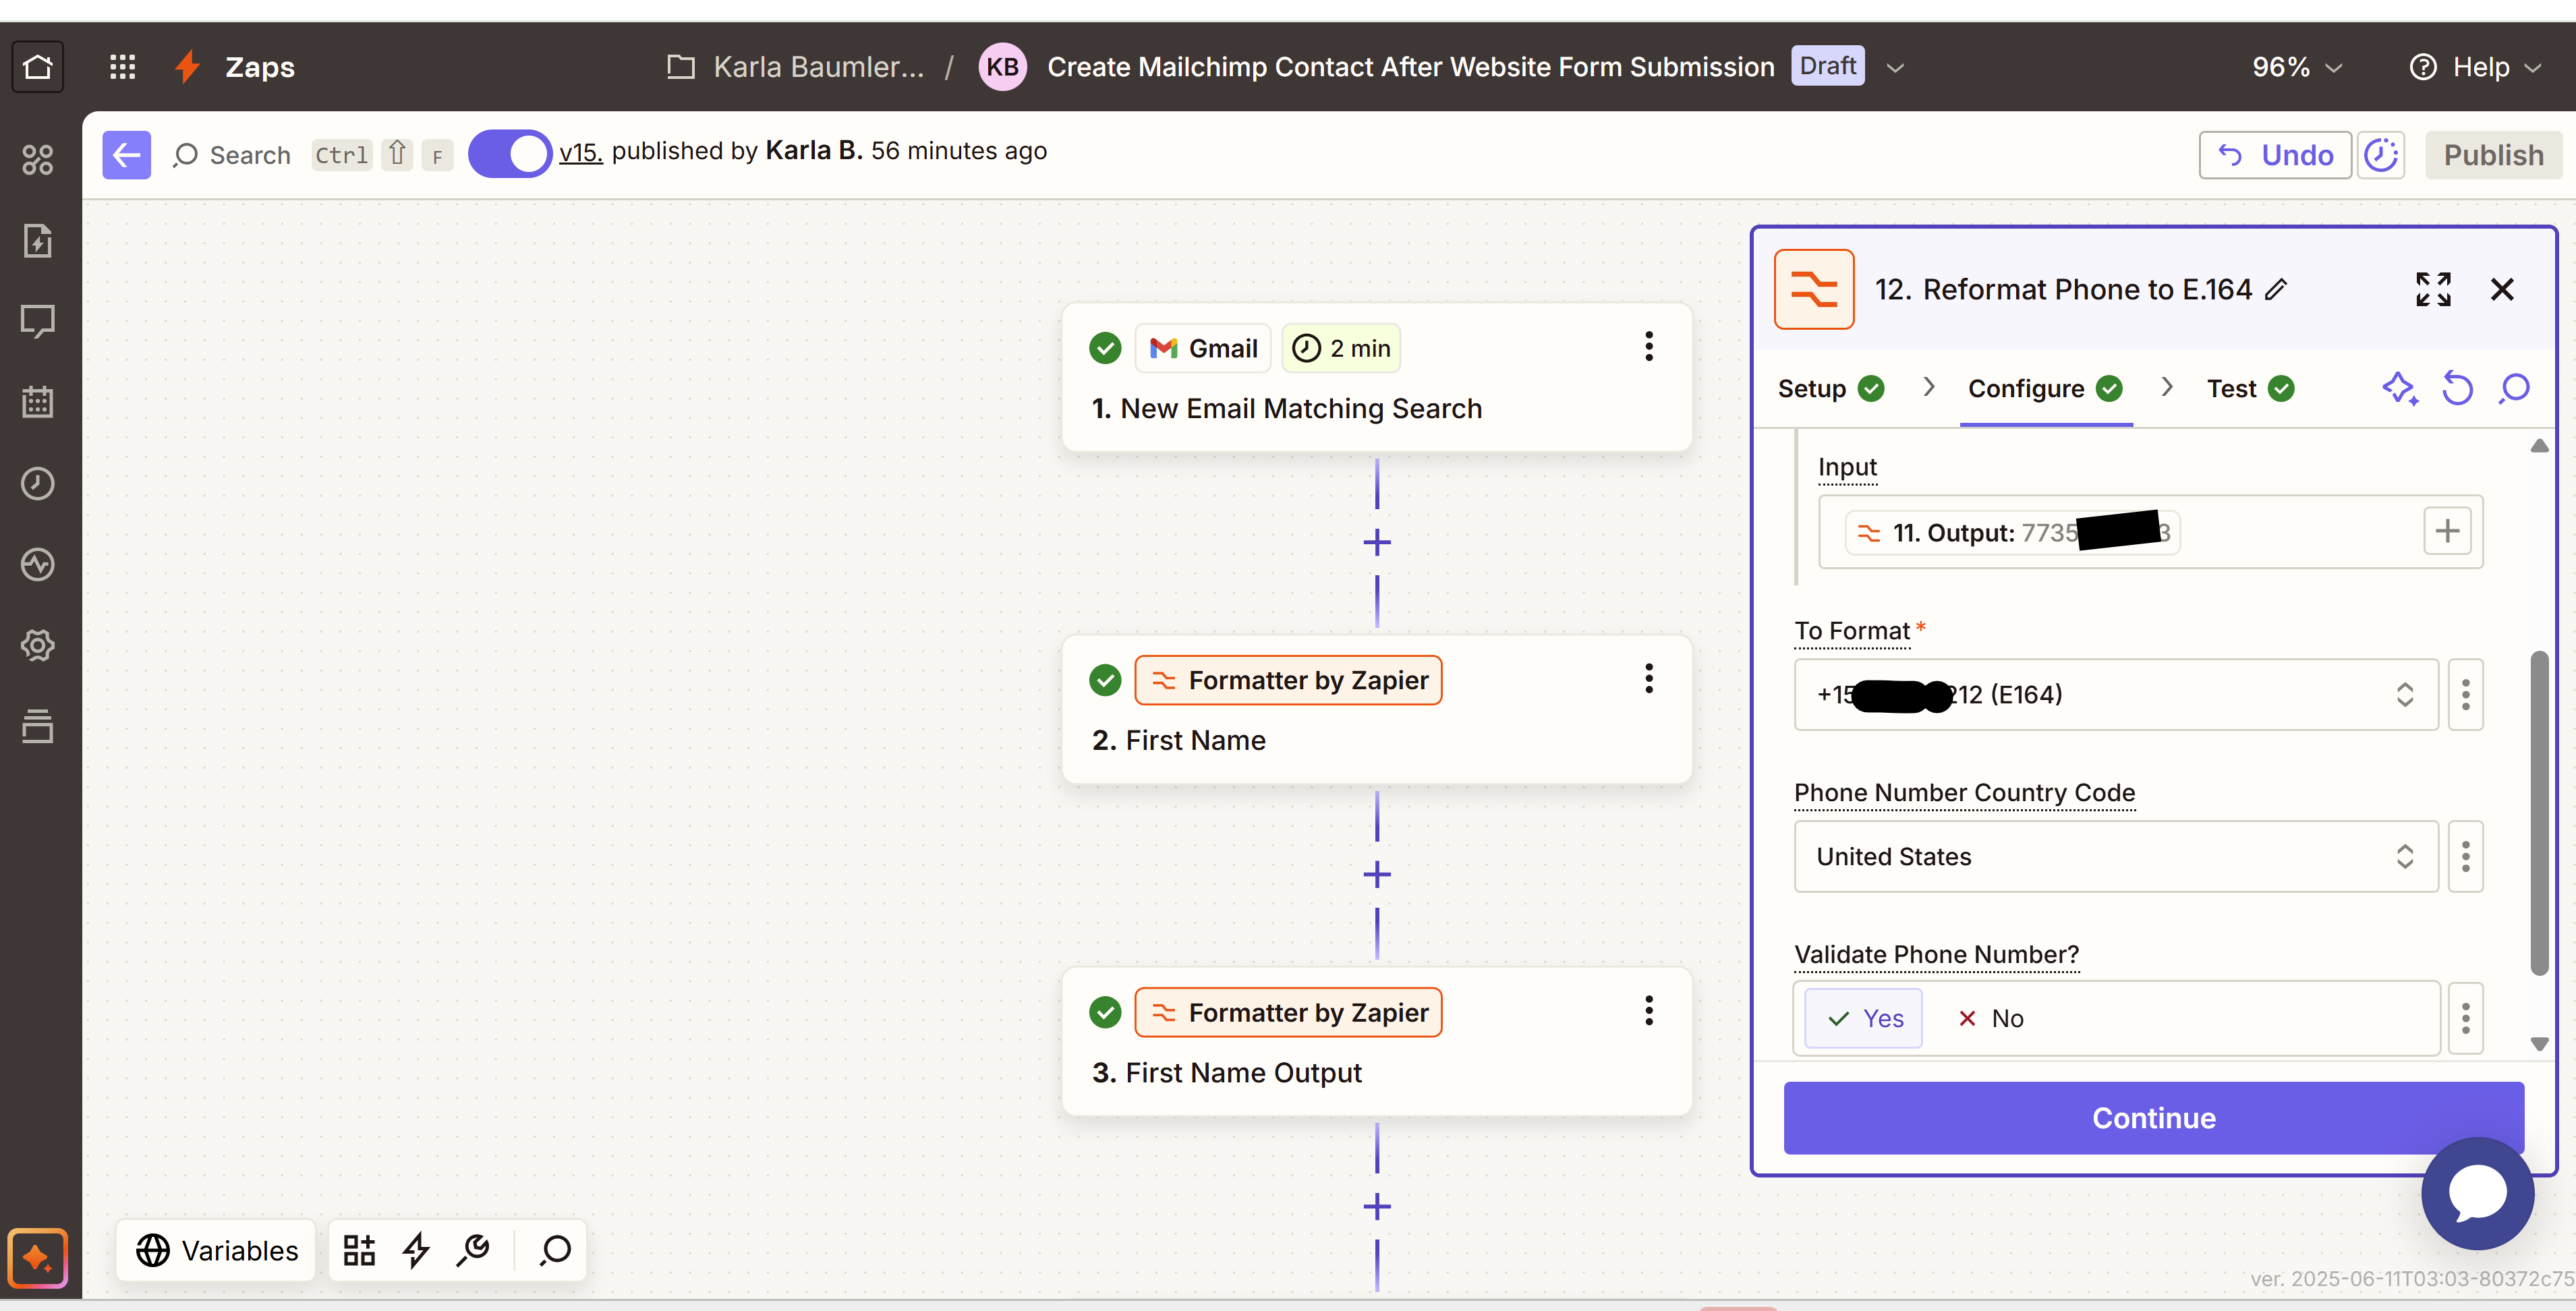Open the orange AI copilot icon

coord(38,1257)
